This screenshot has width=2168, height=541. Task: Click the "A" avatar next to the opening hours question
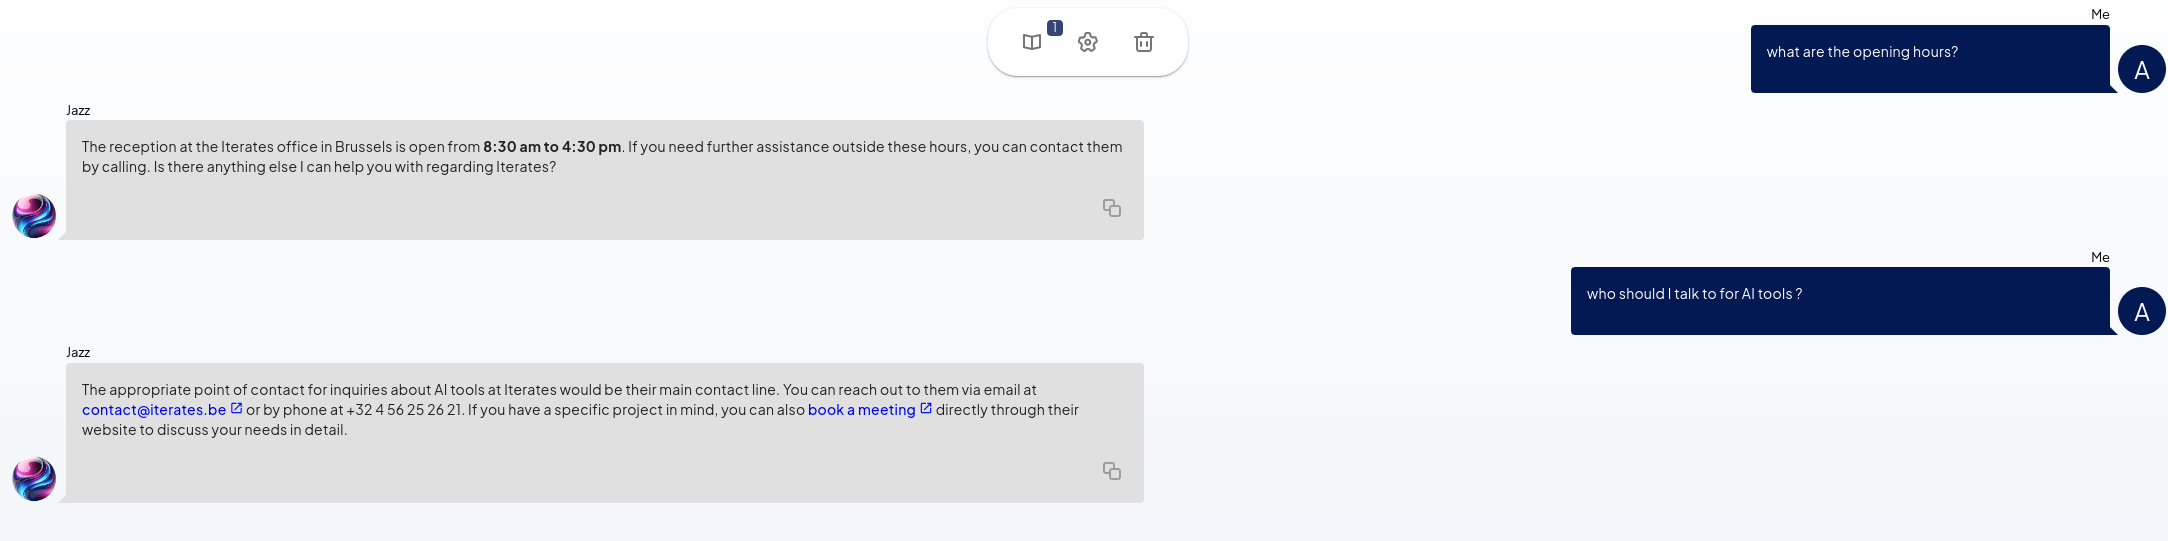coord(2141,70)
